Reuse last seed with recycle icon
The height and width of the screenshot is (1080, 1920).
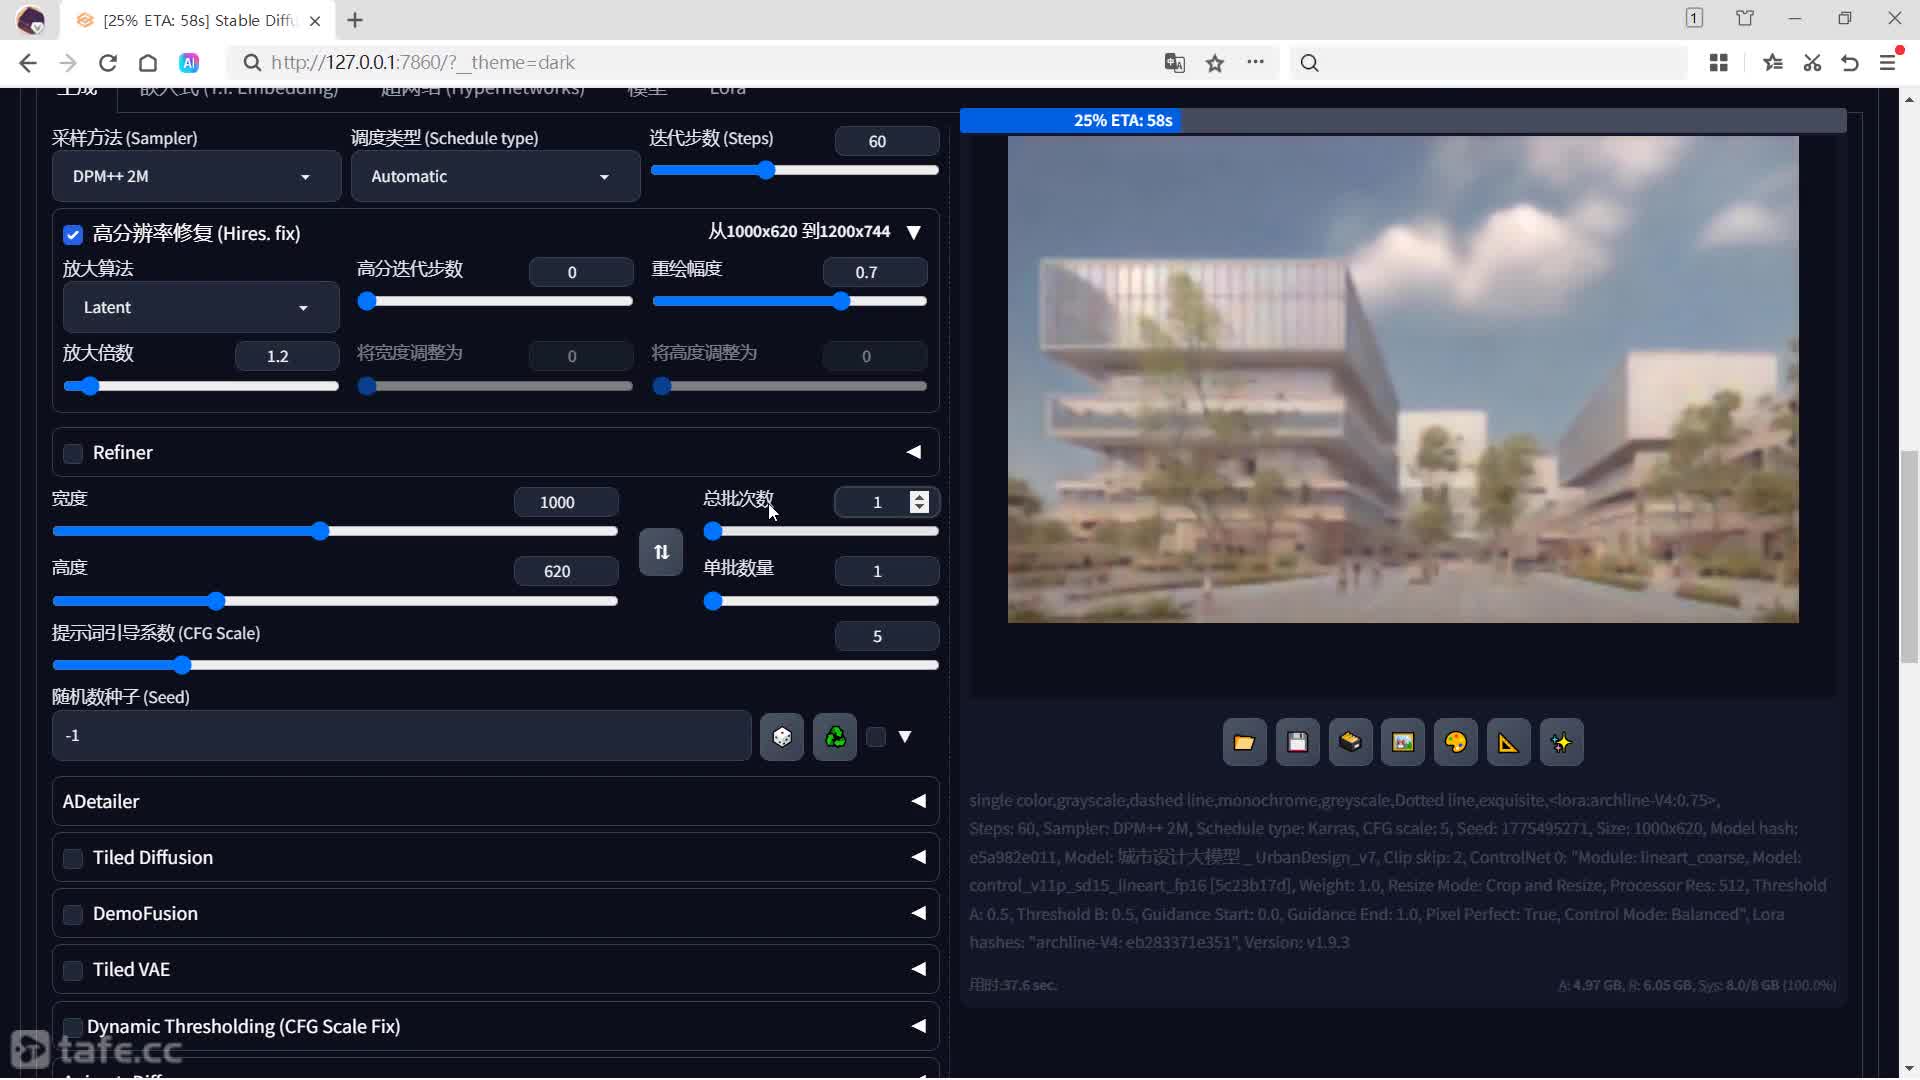pyautogui.click(x=835, y=737)
